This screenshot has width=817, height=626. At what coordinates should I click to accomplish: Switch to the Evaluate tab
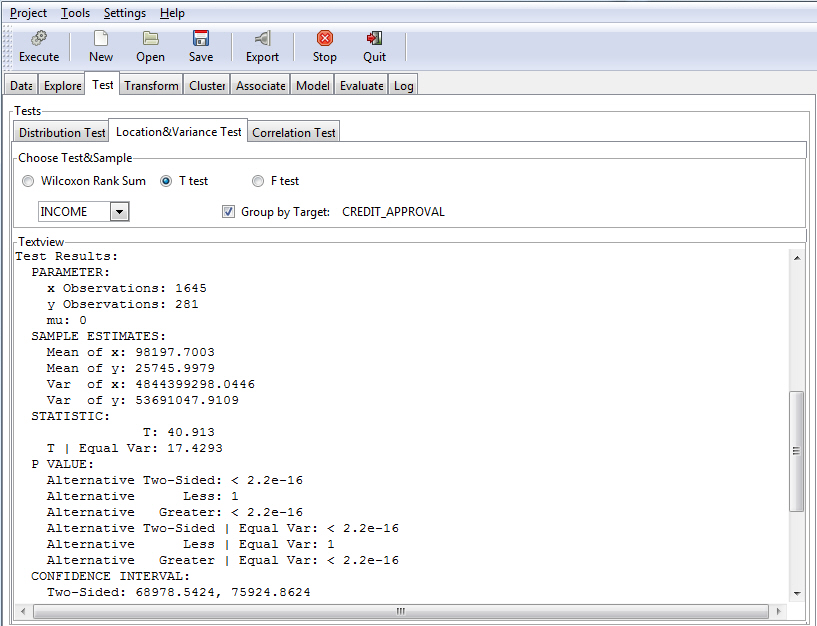(362, 85)
